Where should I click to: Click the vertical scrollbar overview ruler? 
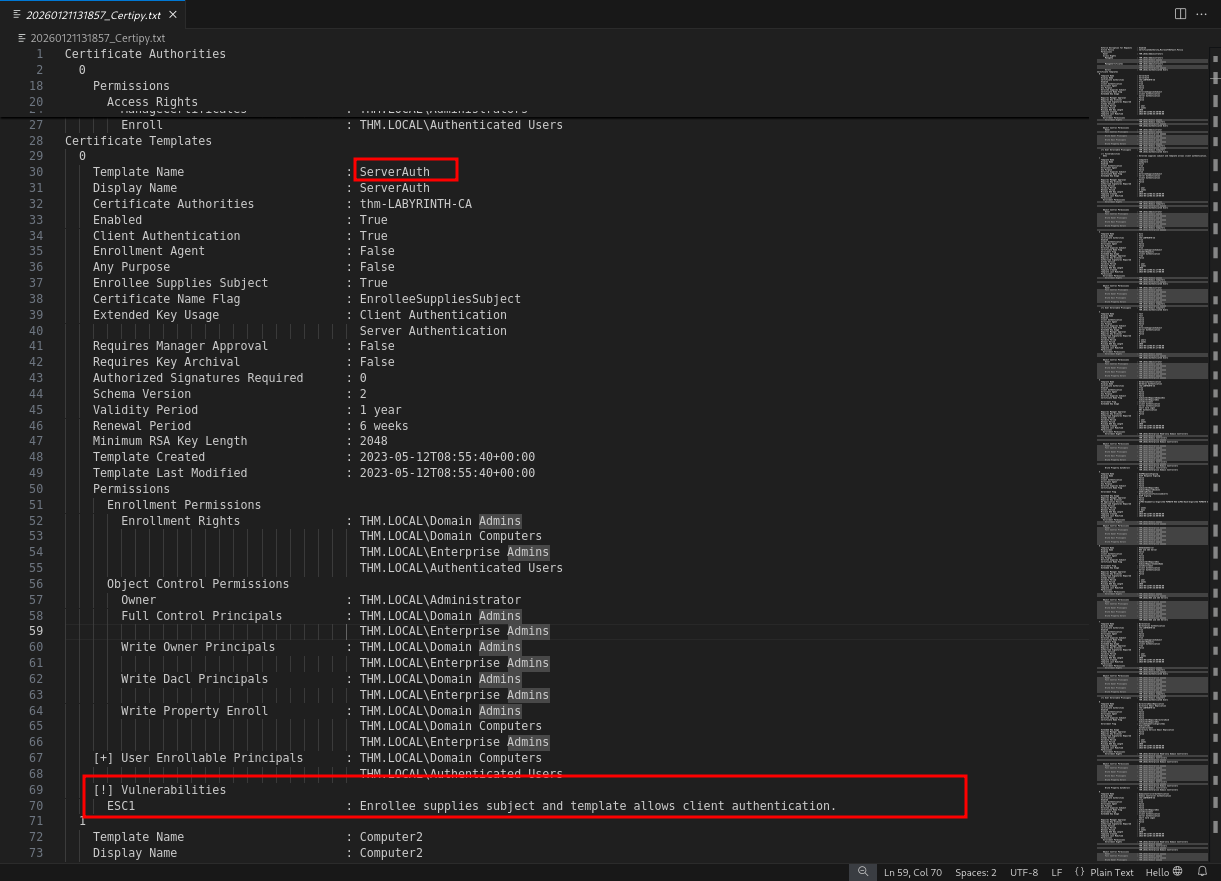pos(1215,400)
